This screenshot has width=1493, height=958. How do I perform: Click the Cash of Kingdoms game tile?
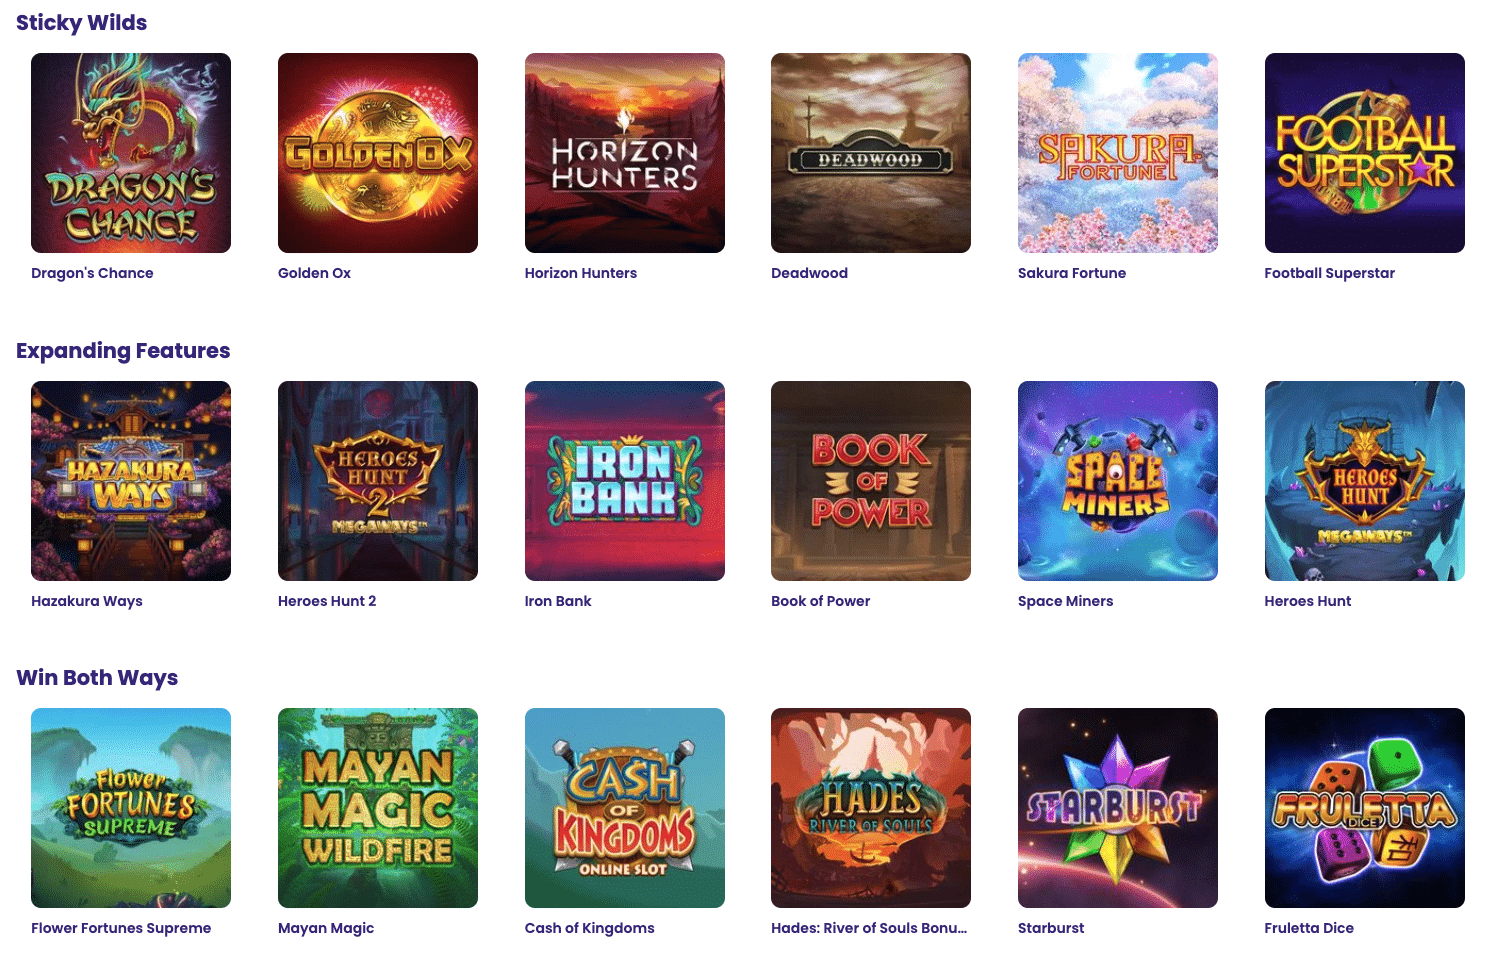click(x=625, y=808)
